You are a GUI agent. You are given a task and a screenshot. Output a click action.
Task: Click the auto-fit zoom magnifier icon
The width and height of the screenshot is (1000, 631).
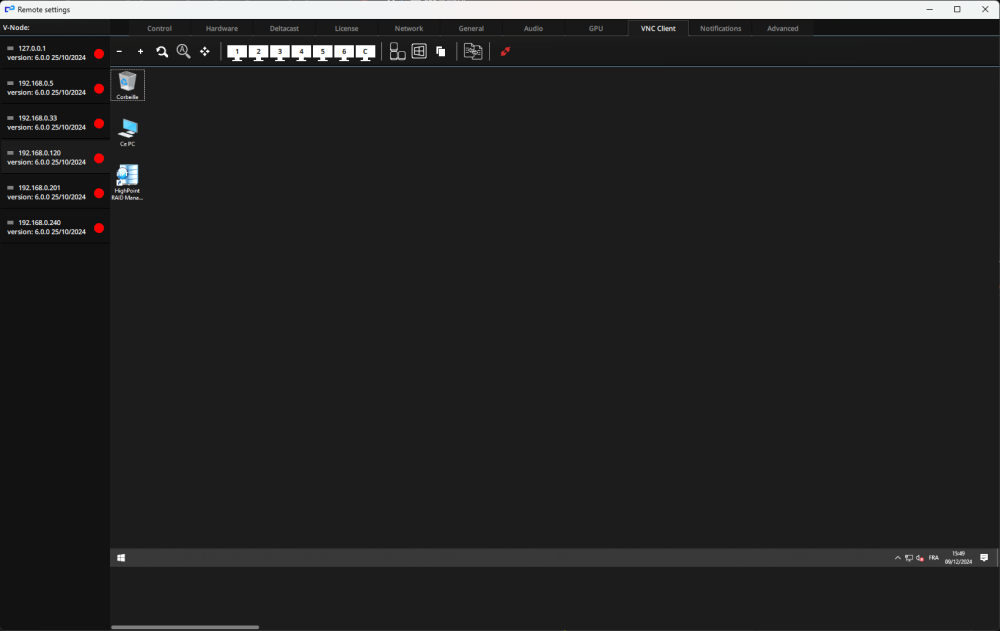(x=184, y=51)
